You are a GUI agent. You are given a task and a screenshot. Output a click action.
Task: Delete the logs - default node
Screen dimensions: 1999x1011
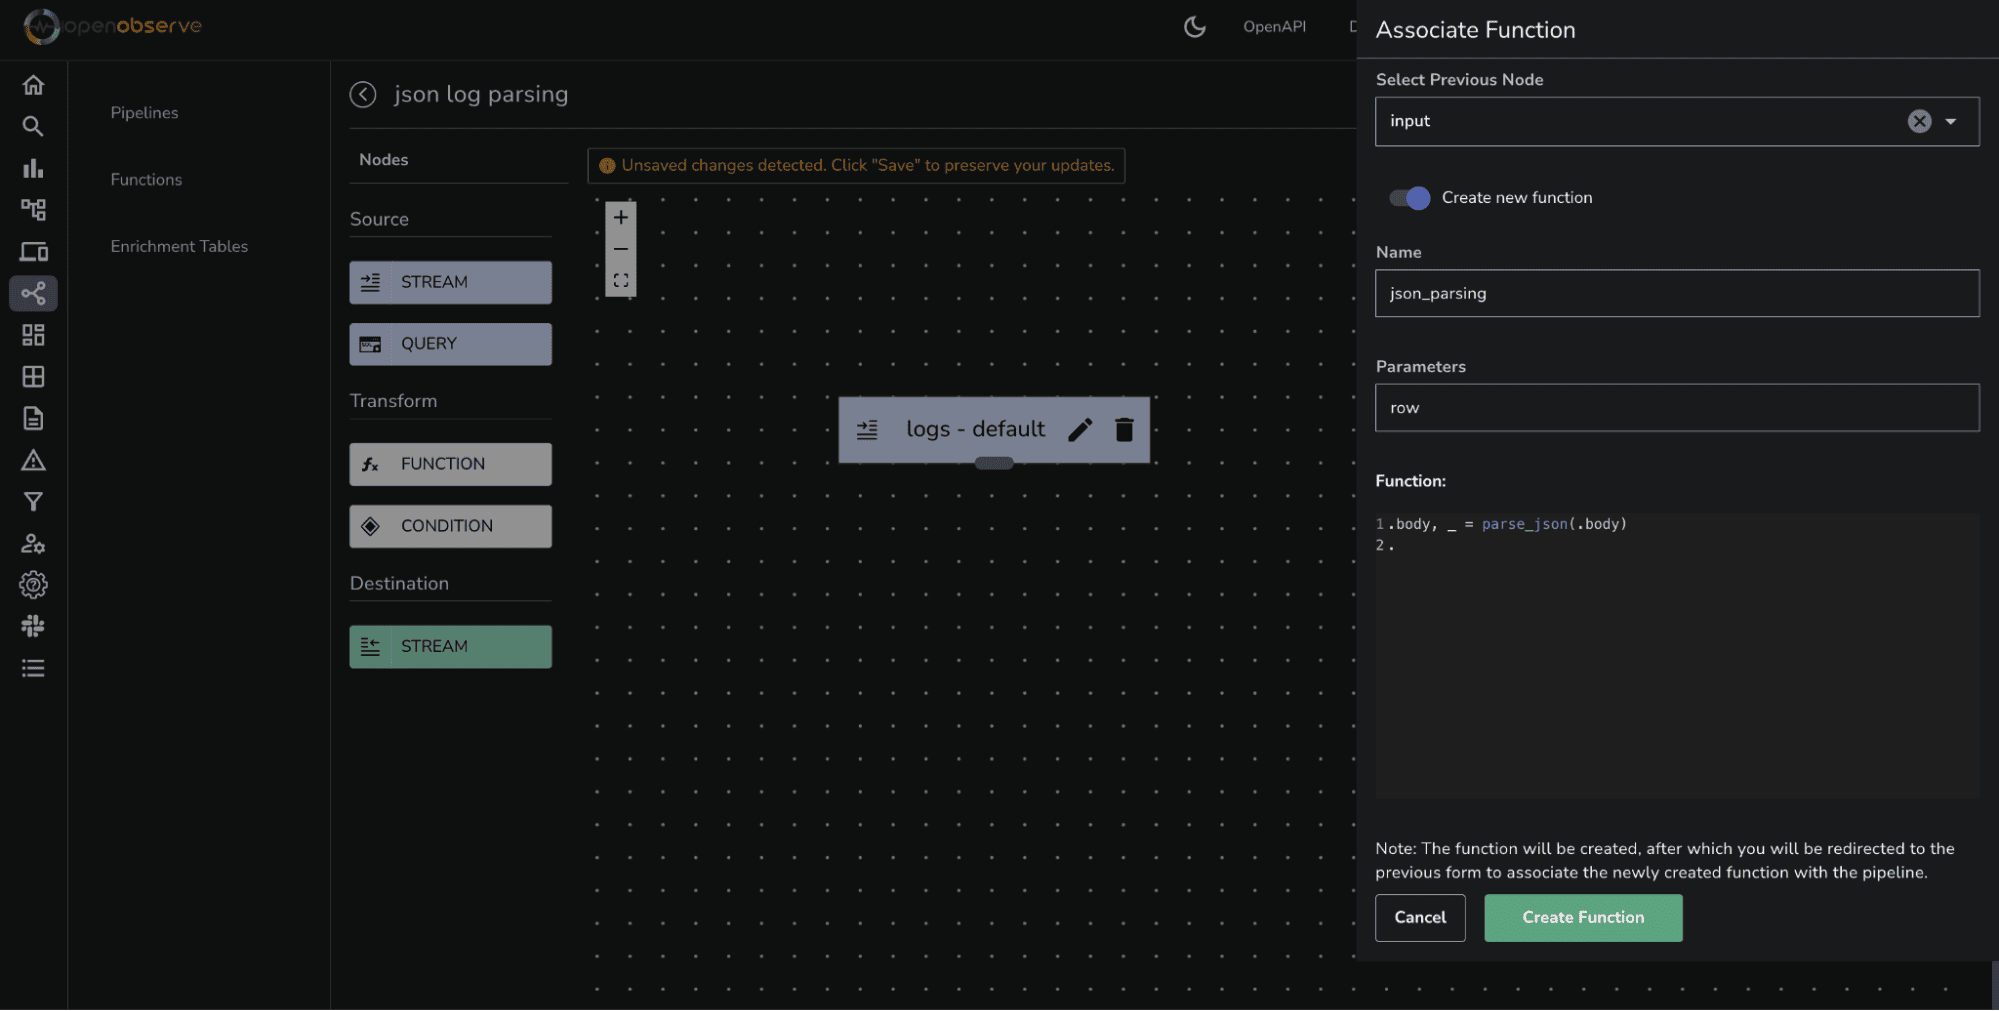point(1124,430)
